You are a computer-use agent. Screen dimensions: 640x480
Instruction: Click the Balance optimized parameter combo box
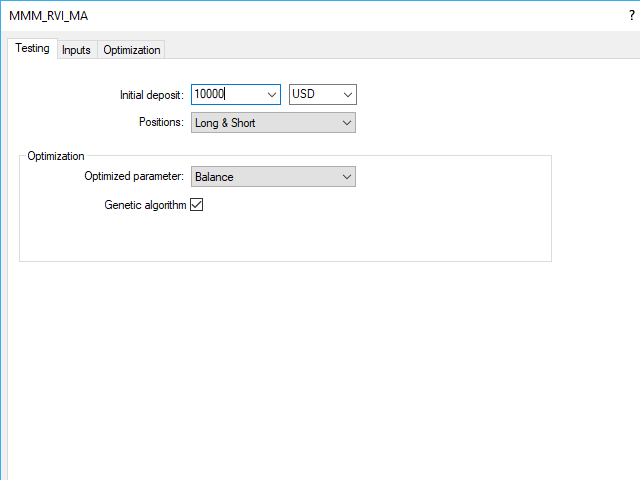(x=262, y=177)
